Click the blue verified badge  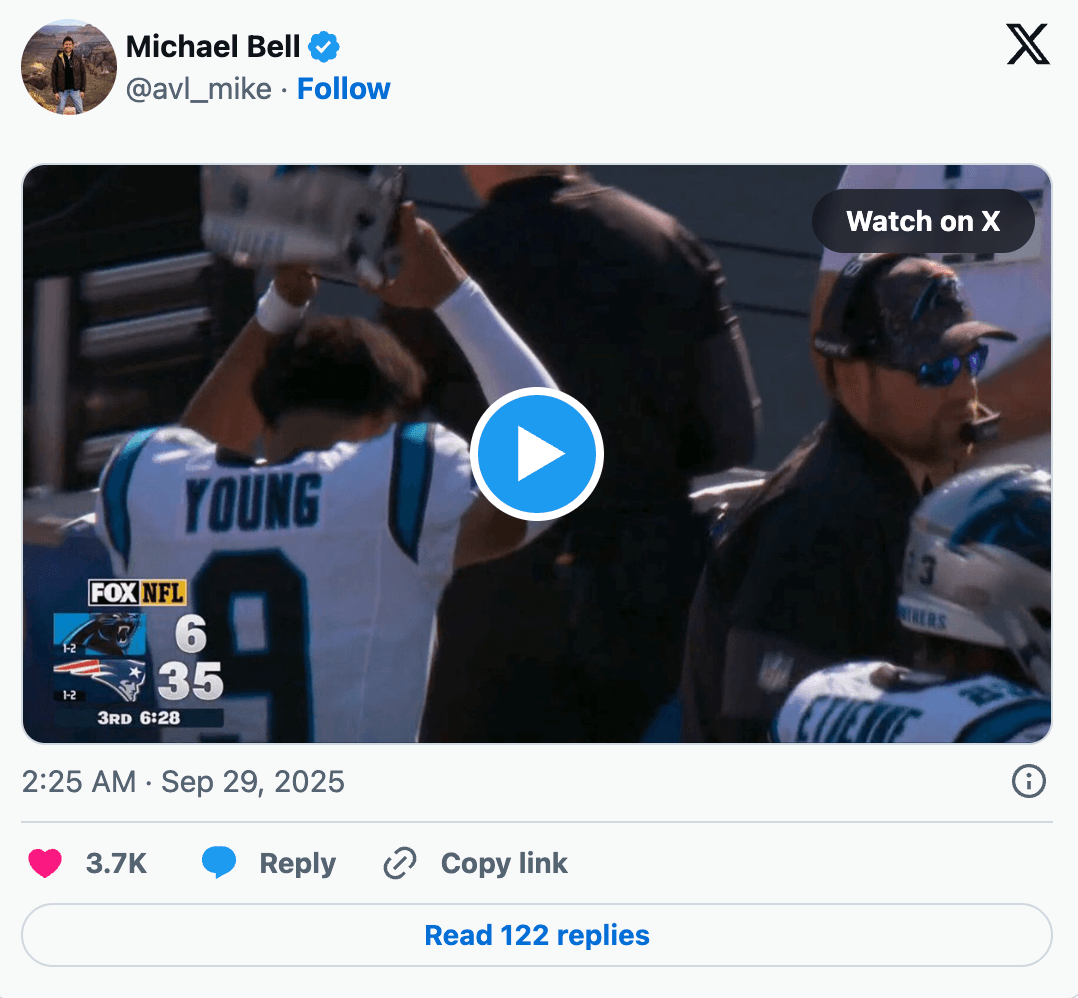pos(324,46)
